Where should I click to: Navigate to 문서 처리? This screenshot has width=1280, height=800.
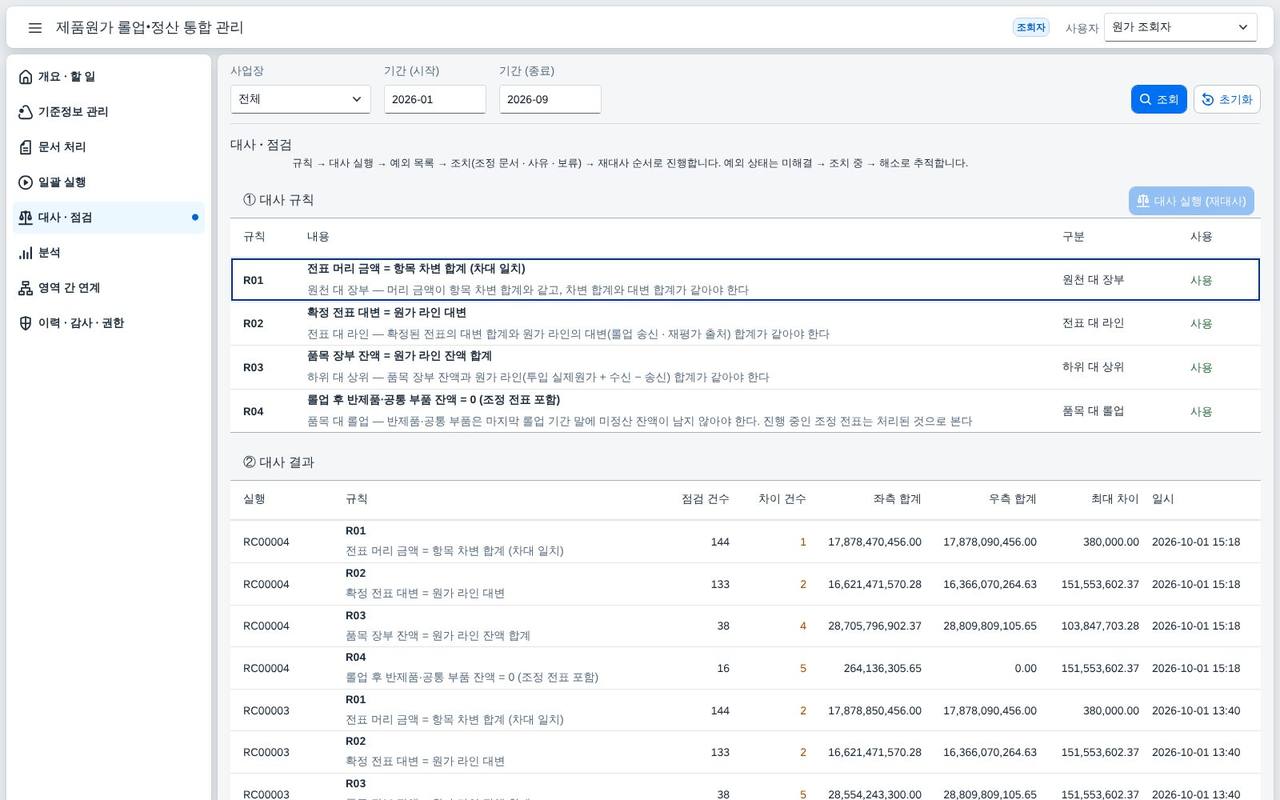109,147
